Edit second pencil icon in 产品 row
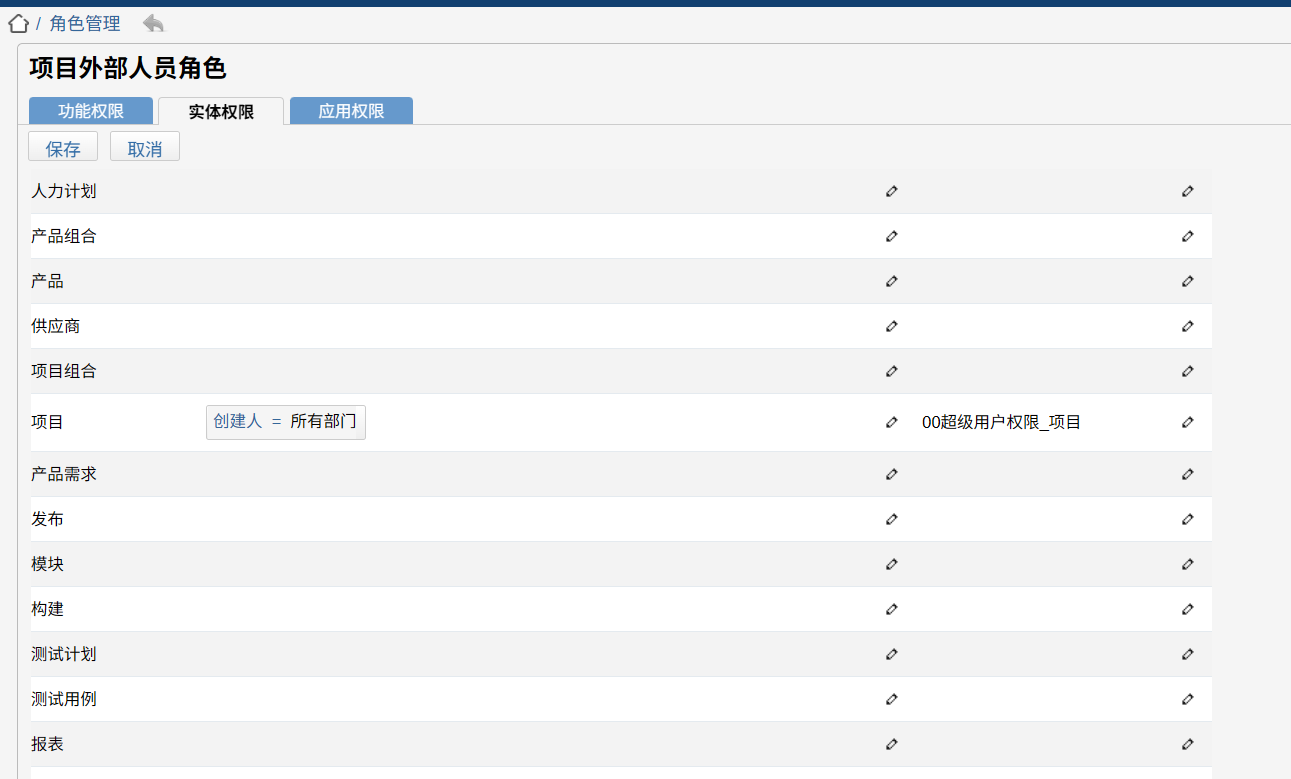1291x779 pixels. (1188, 282)
